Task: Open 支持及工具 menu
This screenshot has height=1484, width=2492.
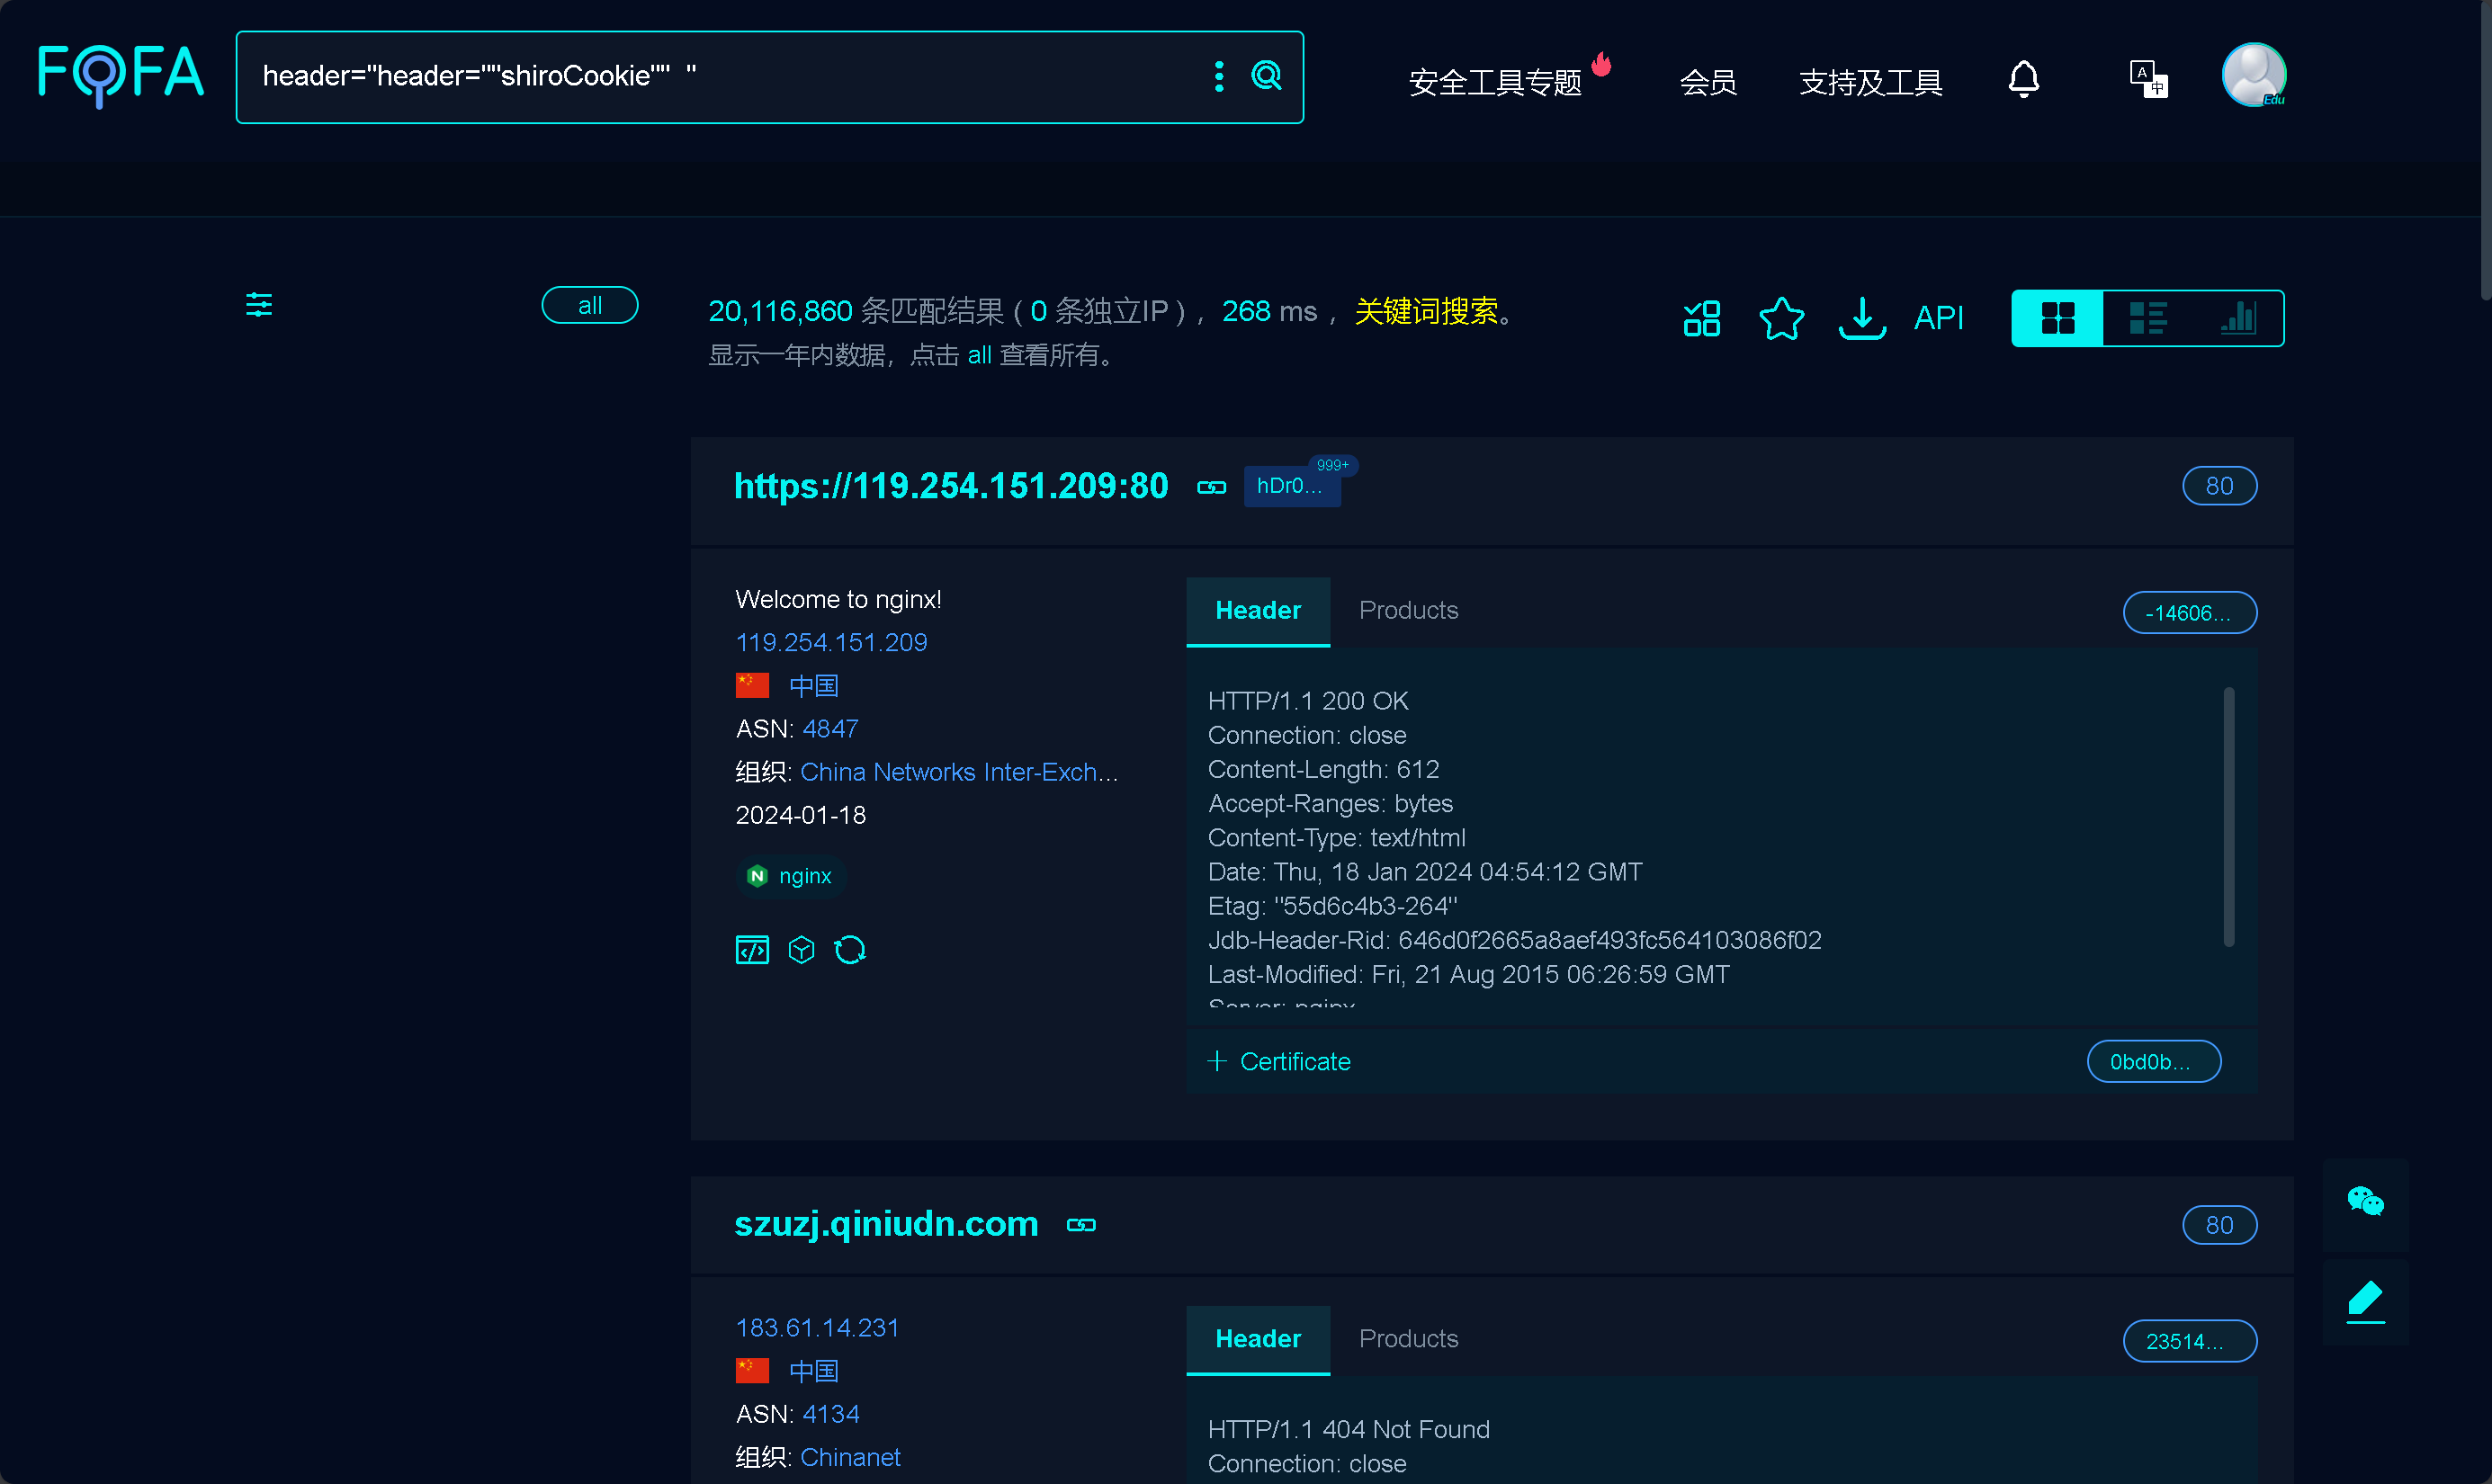Action: coord(1870,82)
